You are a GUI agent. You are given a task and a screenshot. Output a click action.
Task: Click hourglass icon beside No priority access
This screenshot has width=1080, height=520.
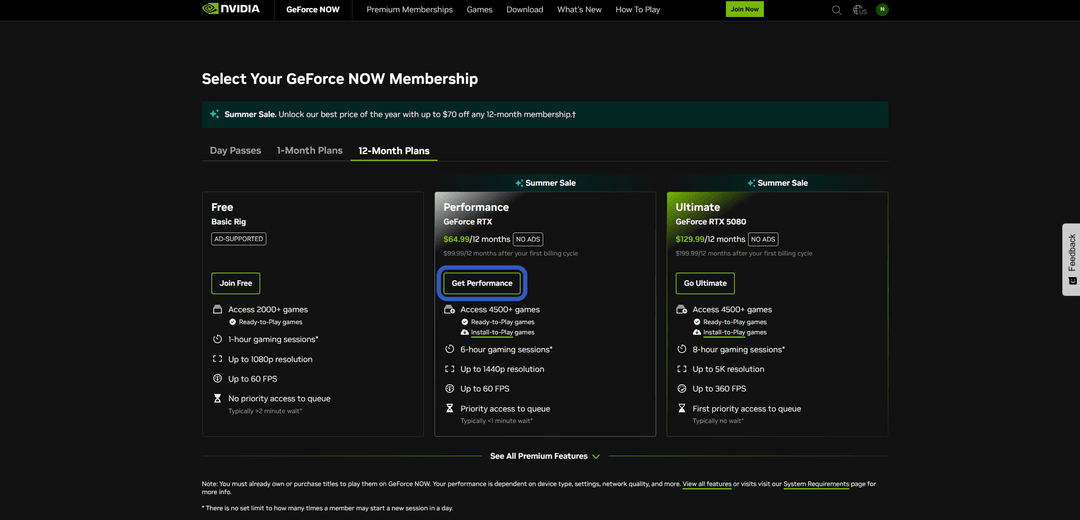(217, 398)
